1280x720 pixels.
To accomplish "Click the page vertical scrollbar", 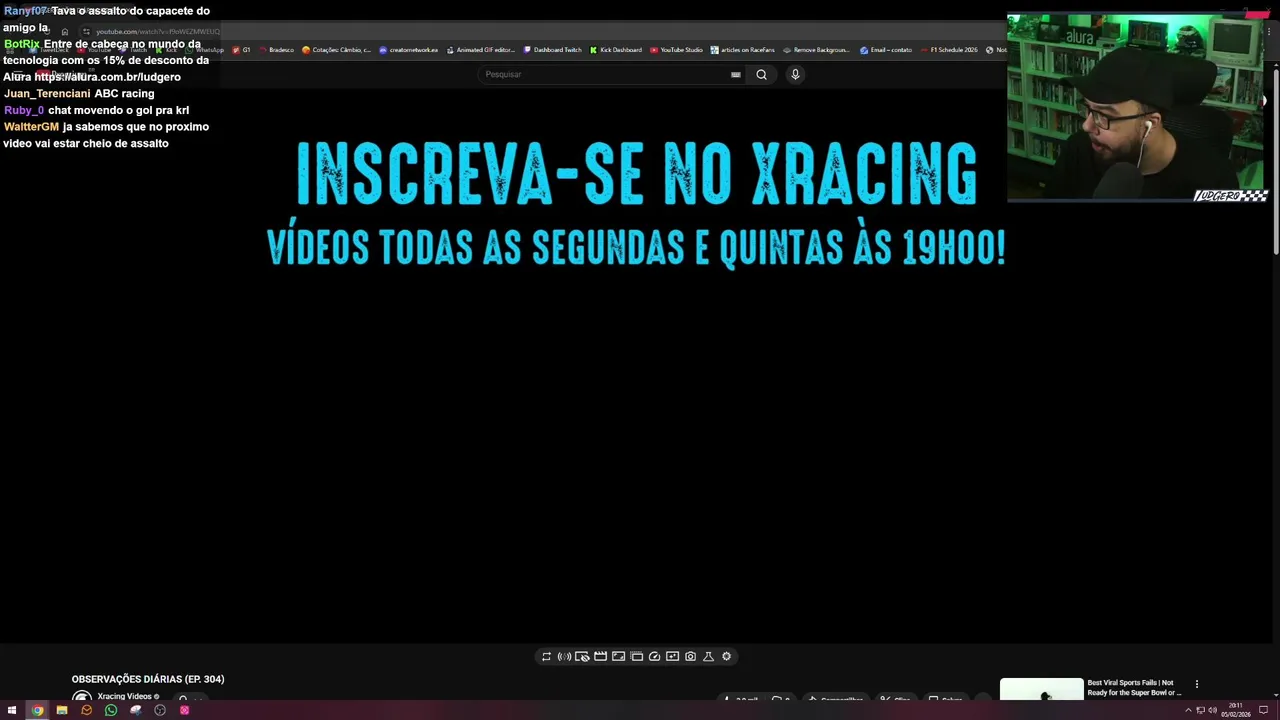I will tap(1275, 160).
